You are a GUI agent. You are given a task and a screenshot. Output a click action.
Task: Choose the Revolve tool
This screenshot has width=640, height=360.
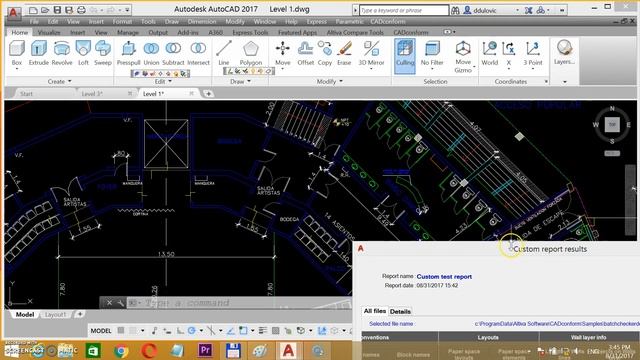point(62,53)
